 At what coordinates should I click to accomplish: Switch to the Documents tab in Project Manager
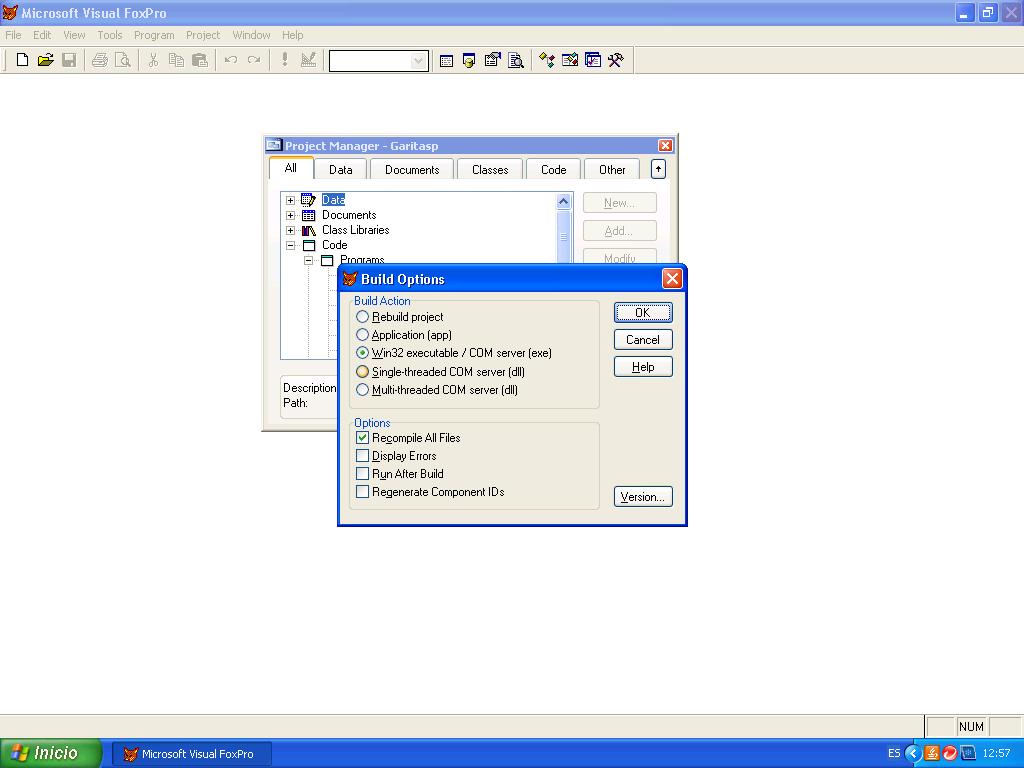412,170
